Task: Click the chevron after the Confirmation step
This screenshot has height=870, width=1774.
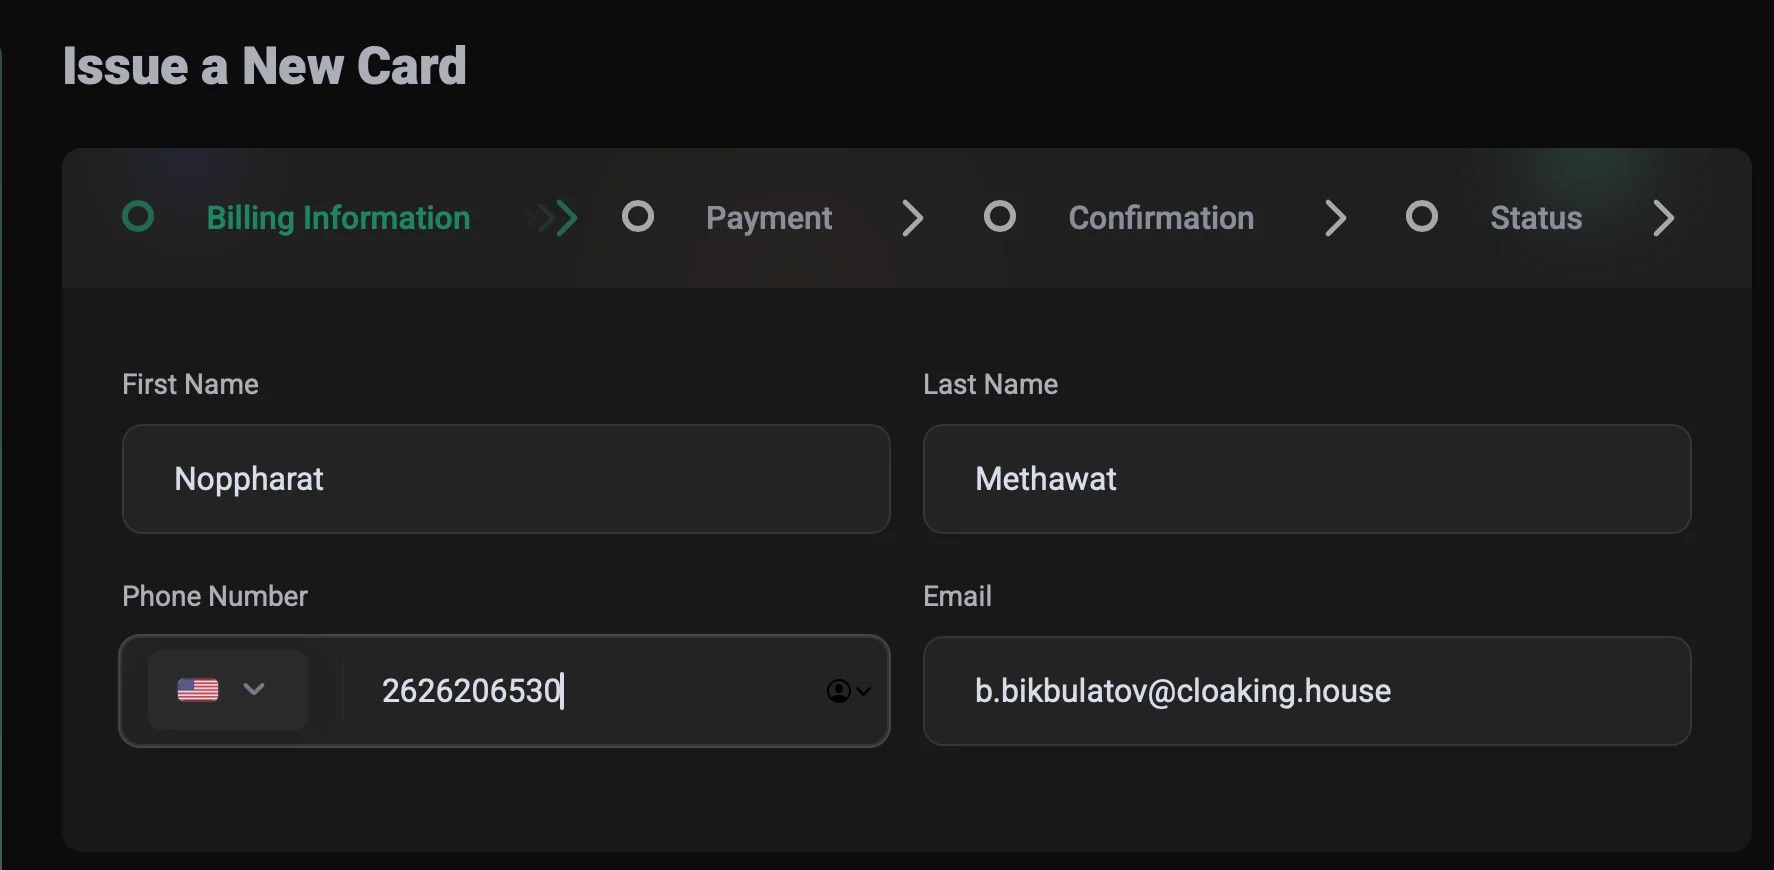Action: tap(1335, 218)
